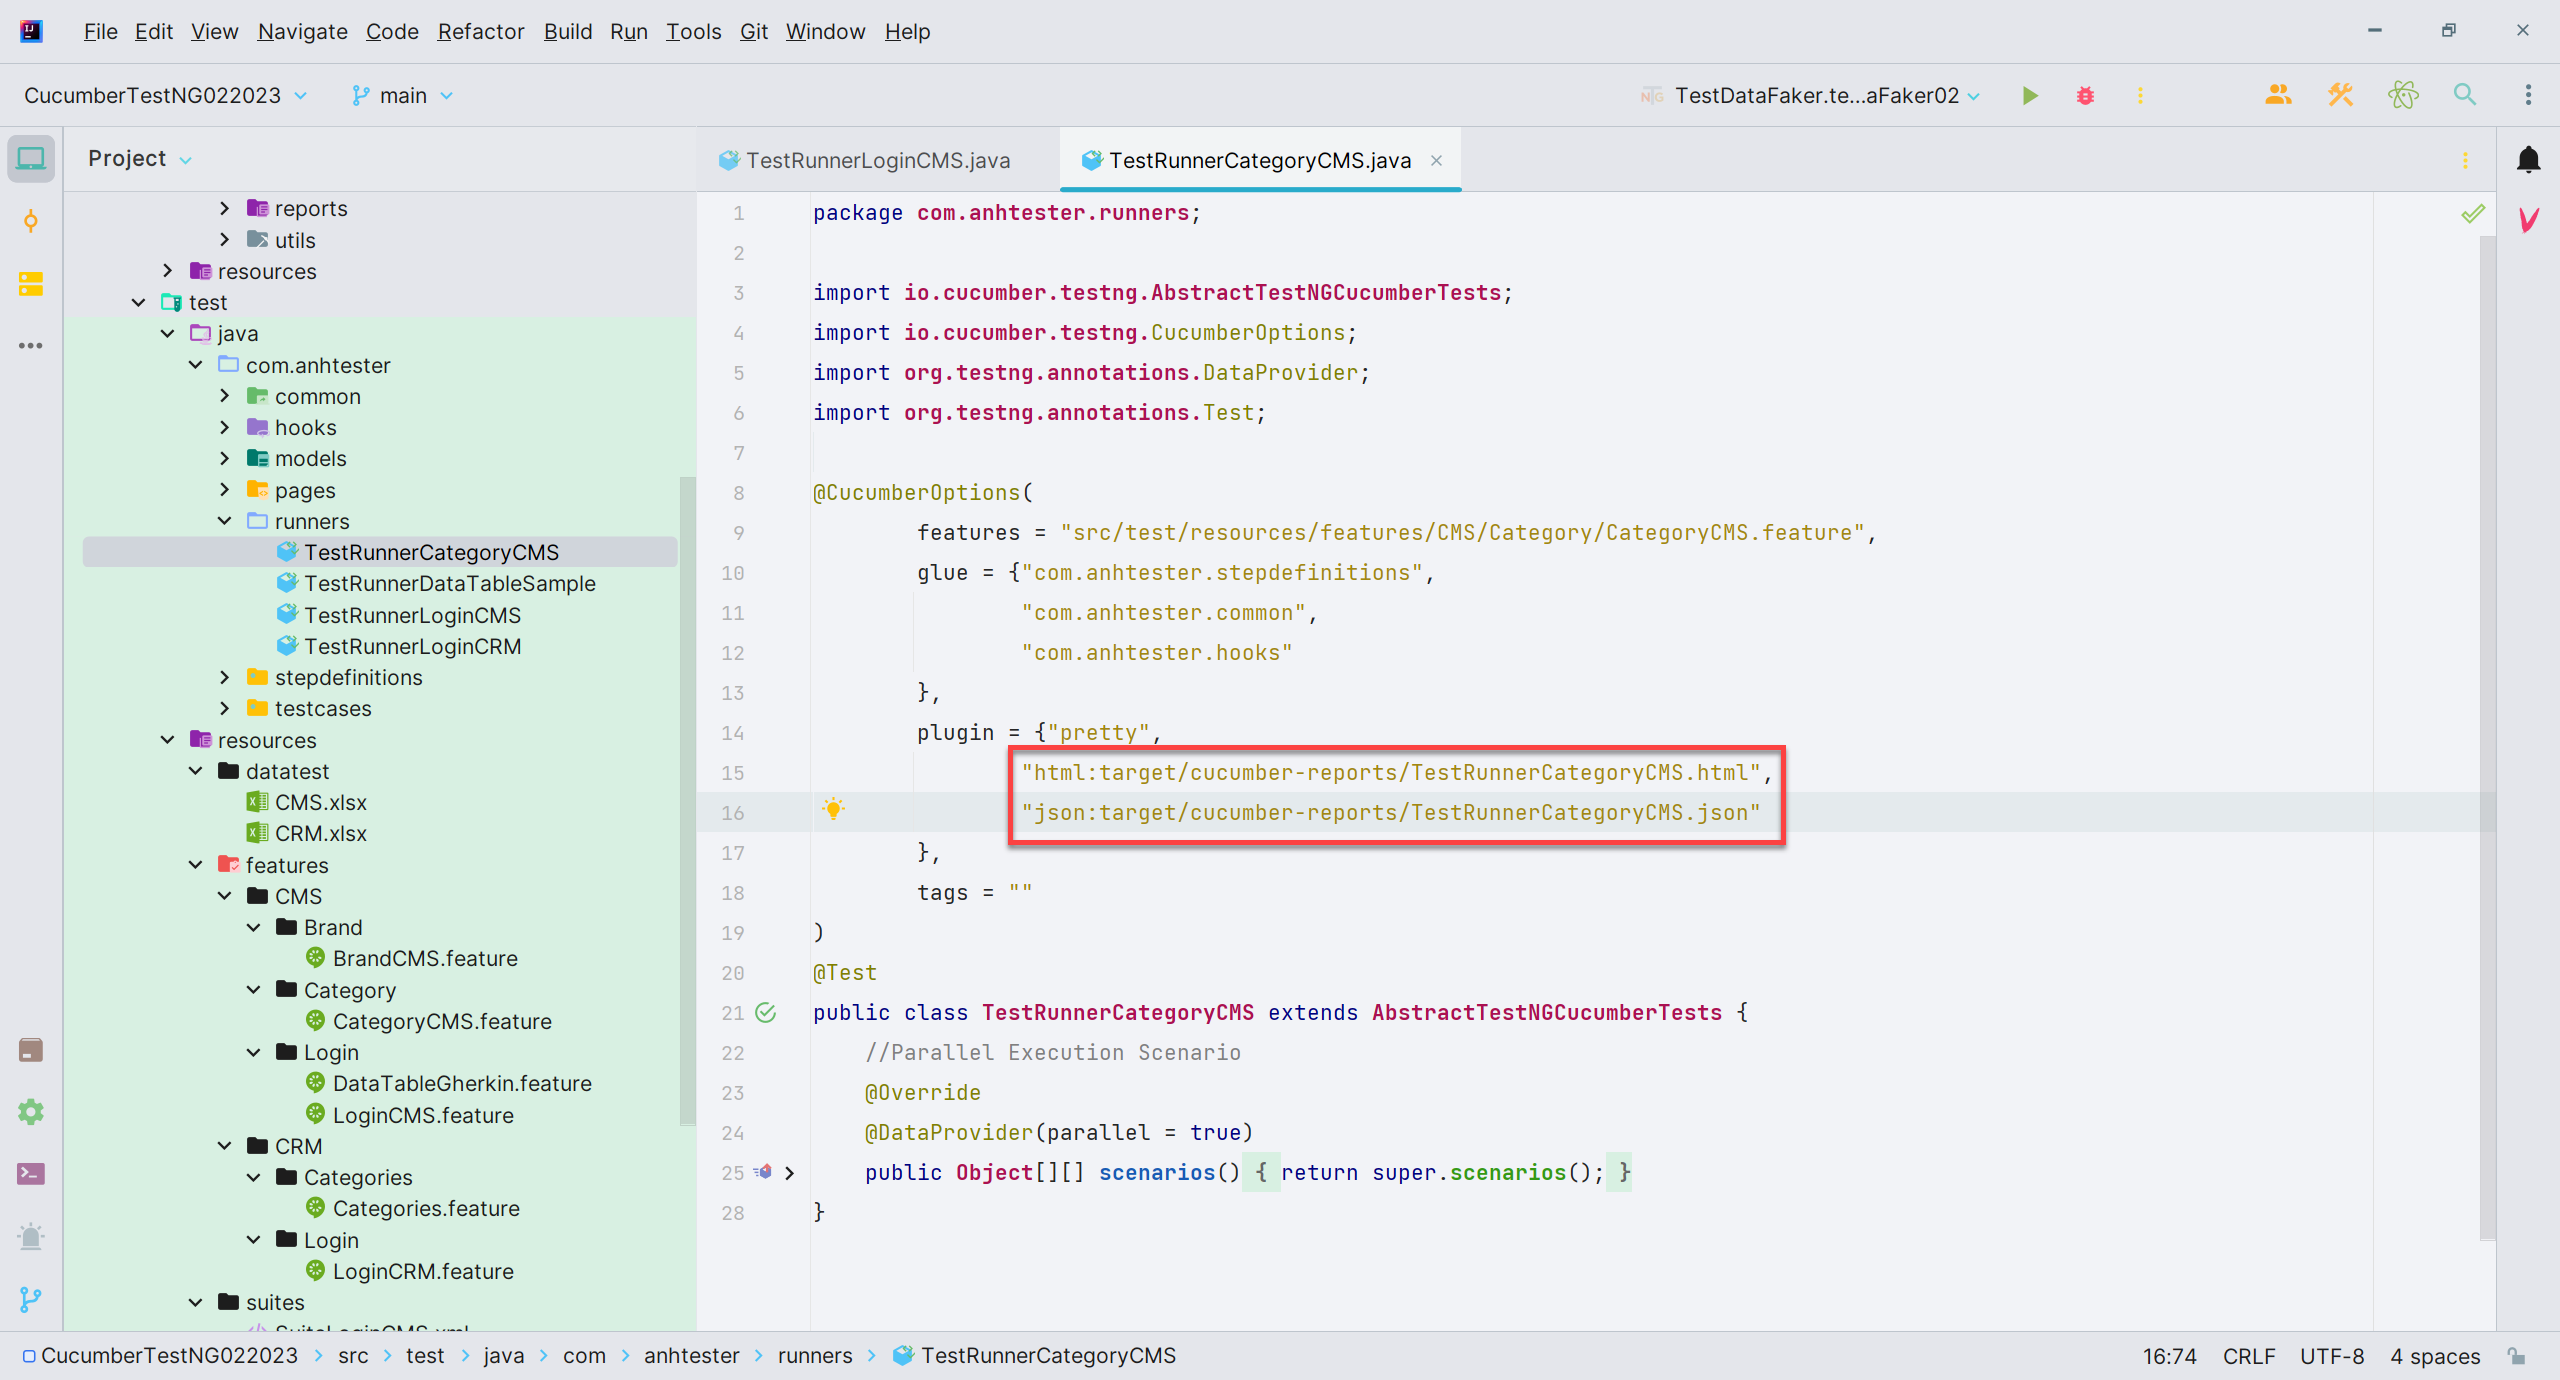Select LoginCRM.feature file
The width and height of the screenshot is (2560, 1380).
click(423, 1271)
